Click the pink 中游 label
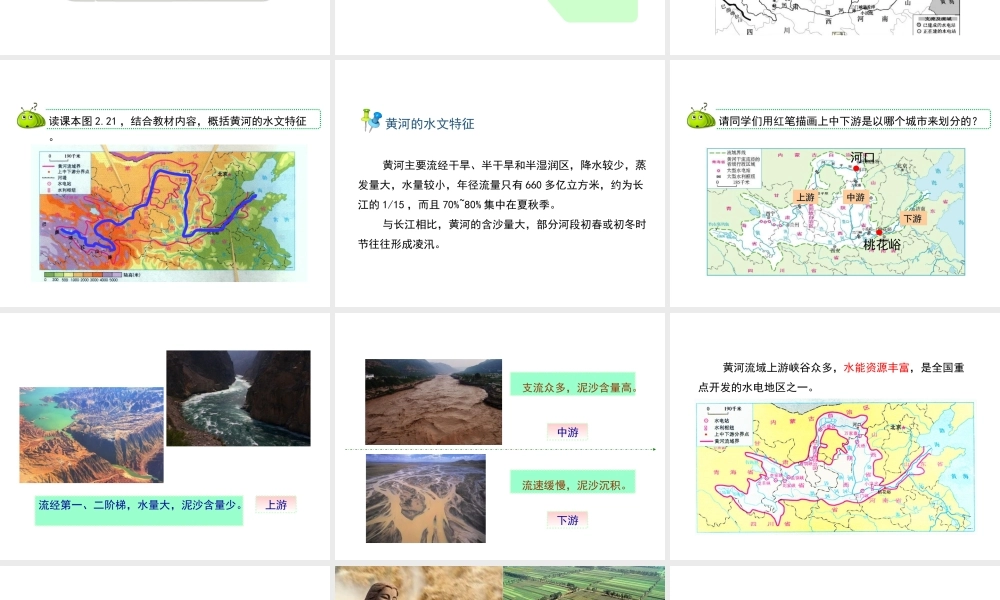The image size is (1000, 600). 568,432
